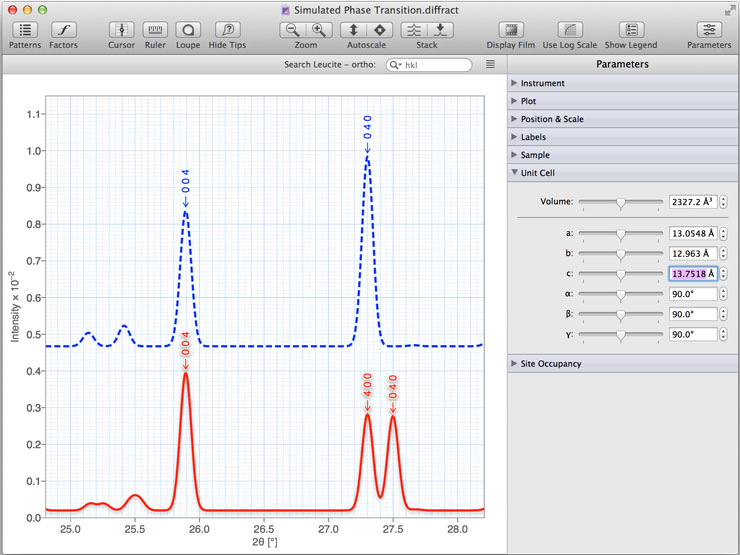Zoom out using the minus magnifier
Viewport: 740px width, 555px height.
tap(293, 30)
